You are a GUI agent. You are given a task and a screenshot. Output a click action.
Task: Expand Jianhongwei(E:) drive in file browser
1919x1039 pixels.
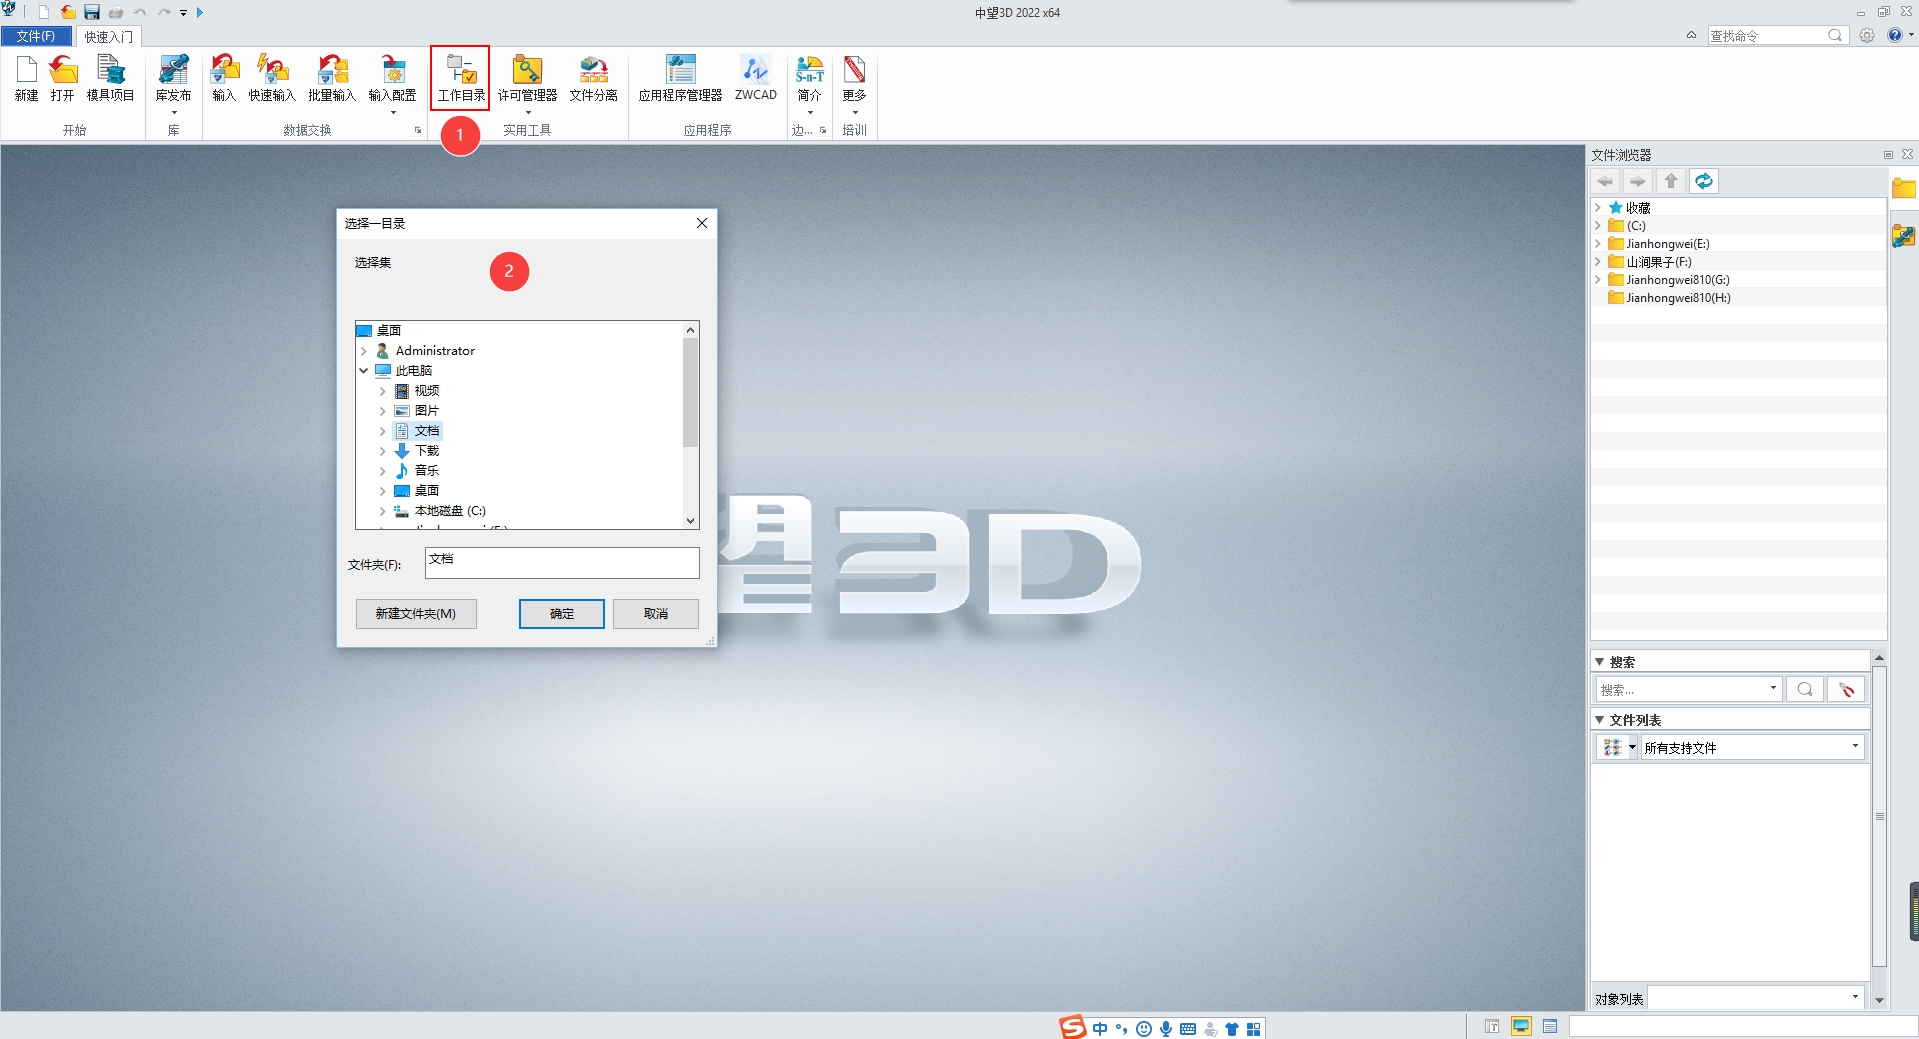point(1598,244)
